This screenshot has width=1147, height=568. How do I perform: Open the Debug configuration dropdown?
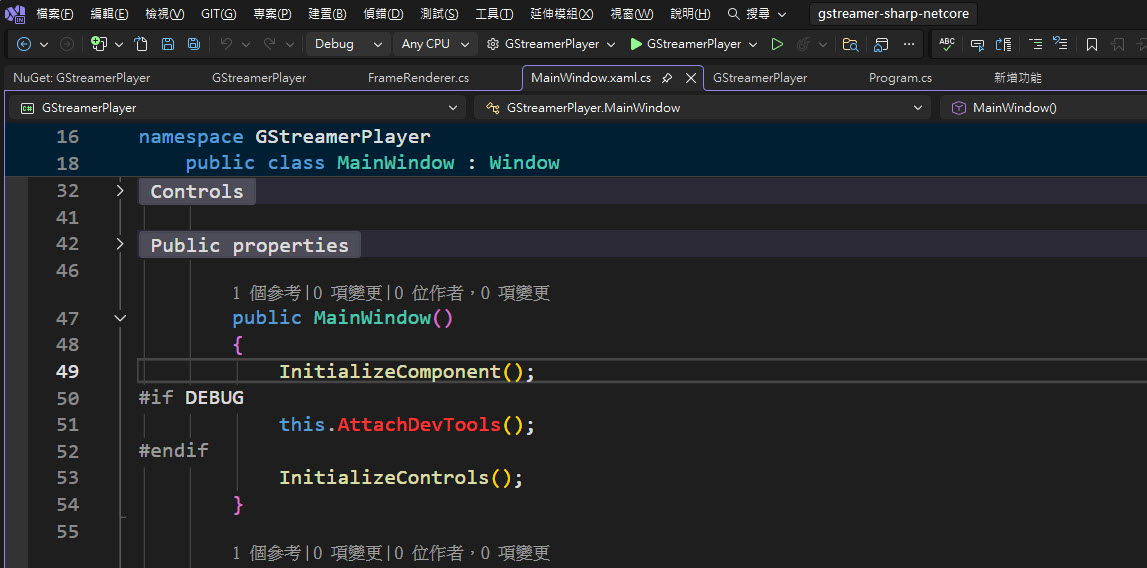pyautogui.click(x=347, y=44)
